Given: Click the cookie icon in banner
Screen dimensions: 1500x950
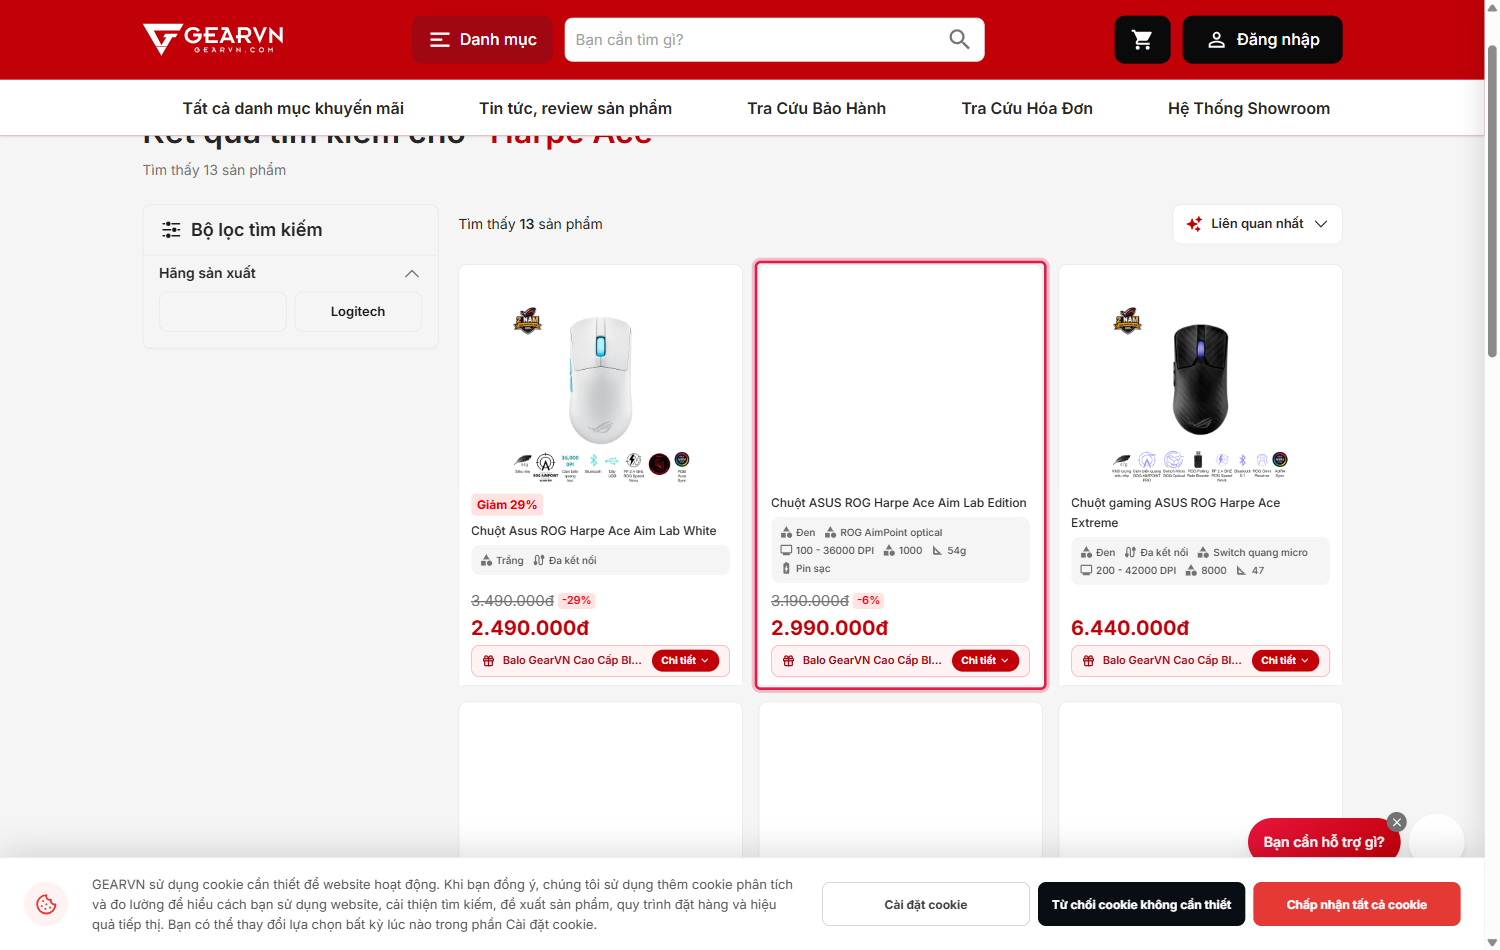Looking at the screenshot, I should (46, 904).
